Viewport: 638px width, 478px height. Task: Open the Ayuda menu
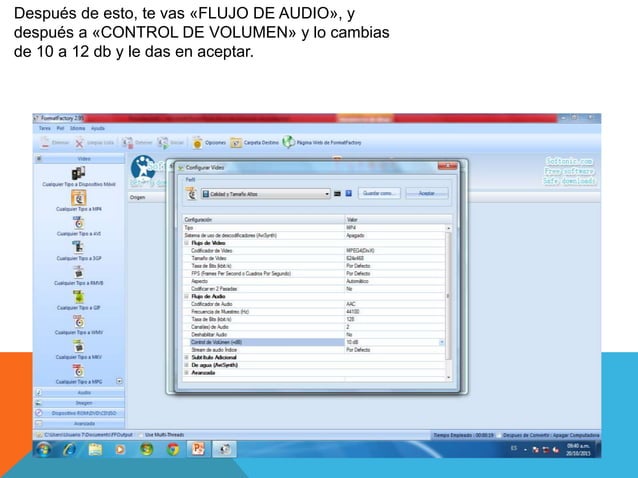click(x=98, y=129)
